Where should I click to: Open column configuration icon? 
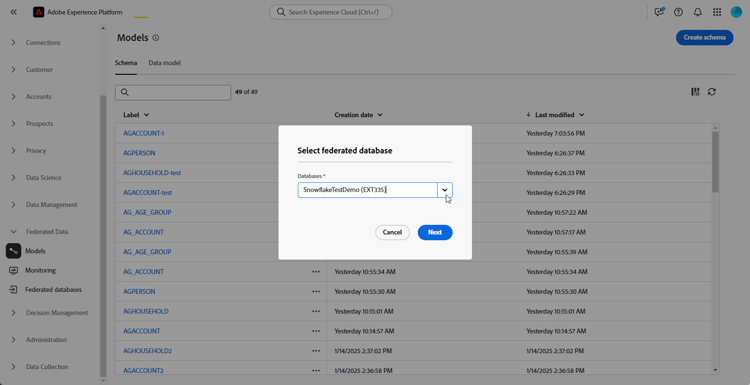(x=695, y=92)
